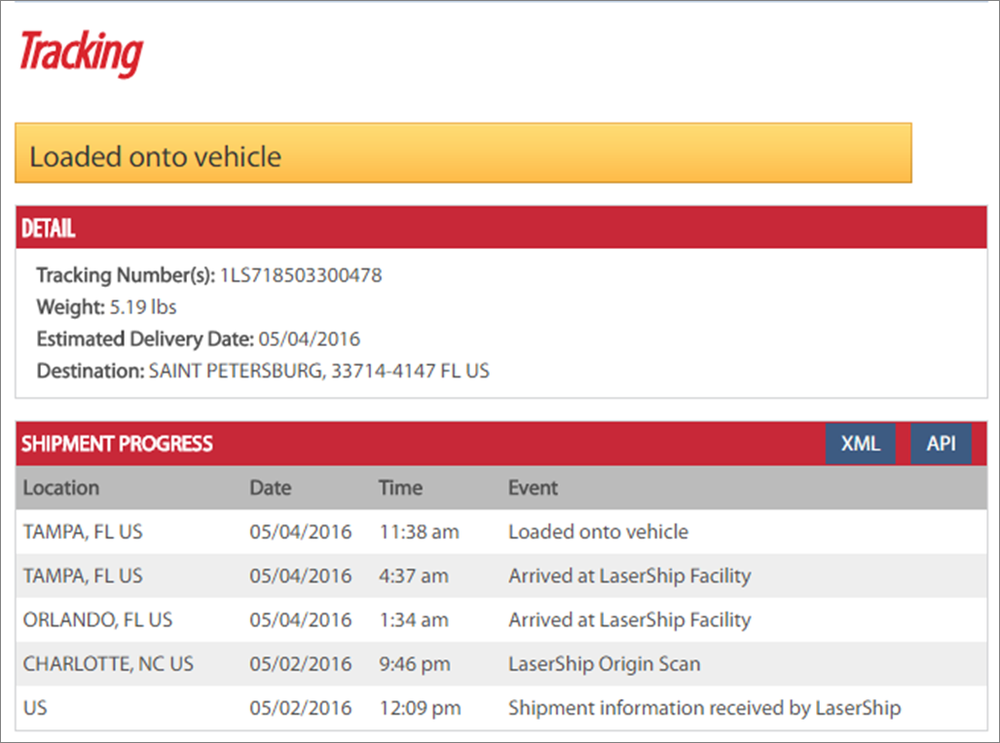Click the 9:46 pm time cell
Image resolution: width=1000 pixels, height=743 pixels.
coord(414,664)
